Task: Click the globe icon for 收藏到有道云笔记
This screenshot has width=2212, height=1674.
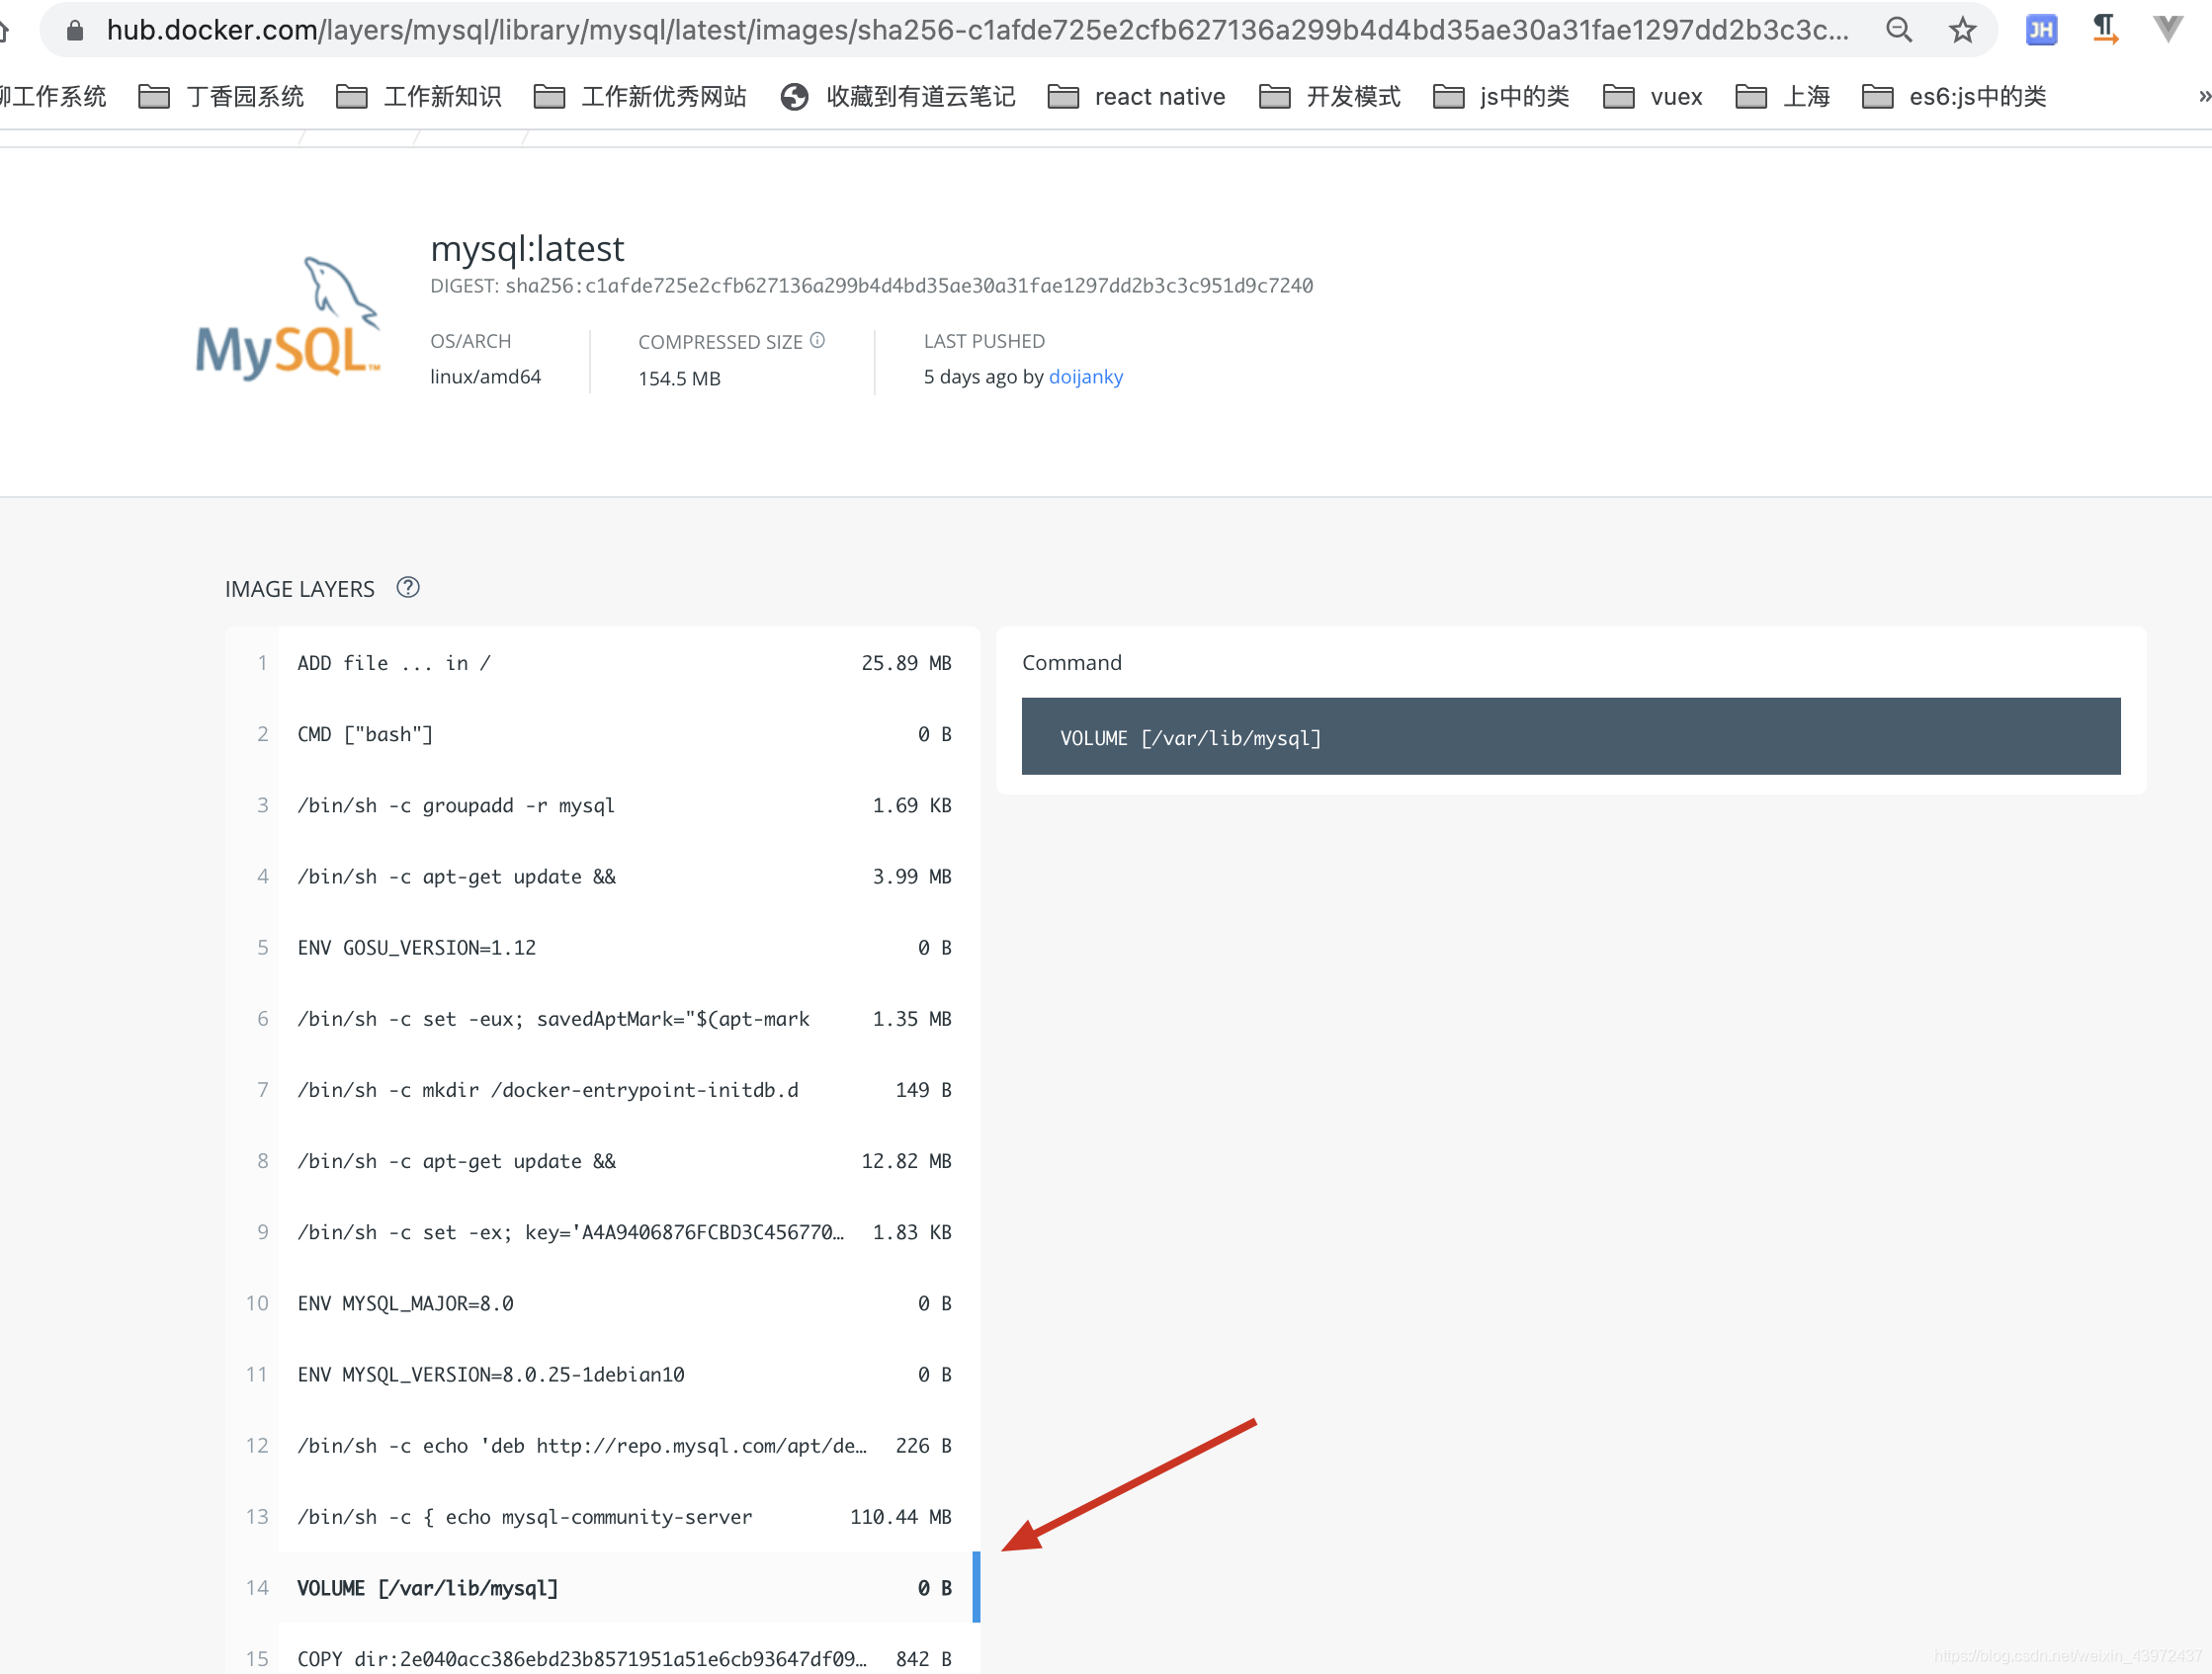Action: click(794, 97)
